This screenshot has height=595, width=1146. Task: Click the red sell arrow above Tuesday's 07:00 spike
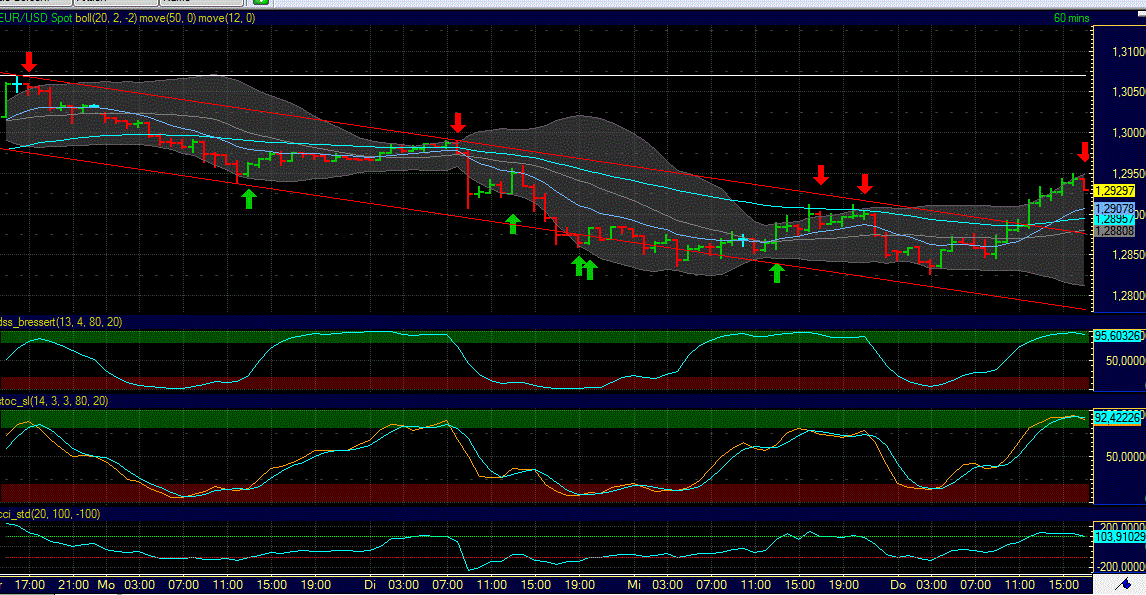click(x=458, y=124)
